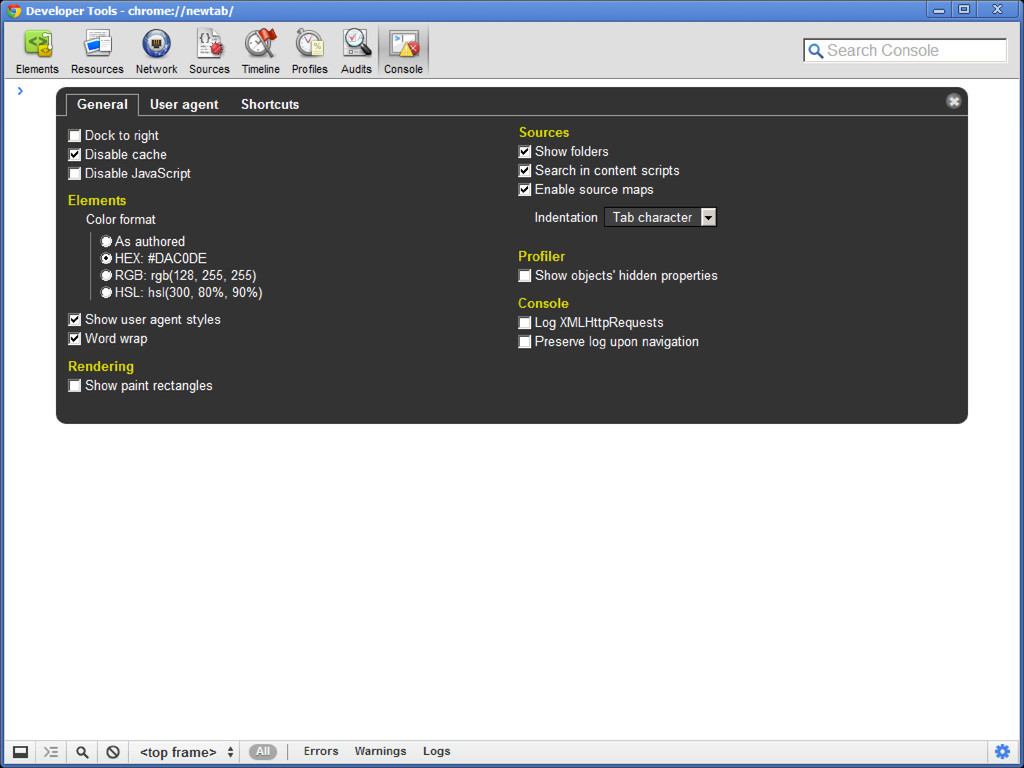Switch to the User agent tab
The height and width of the screenshot is (768, 1024).
(x=184, y=104)
